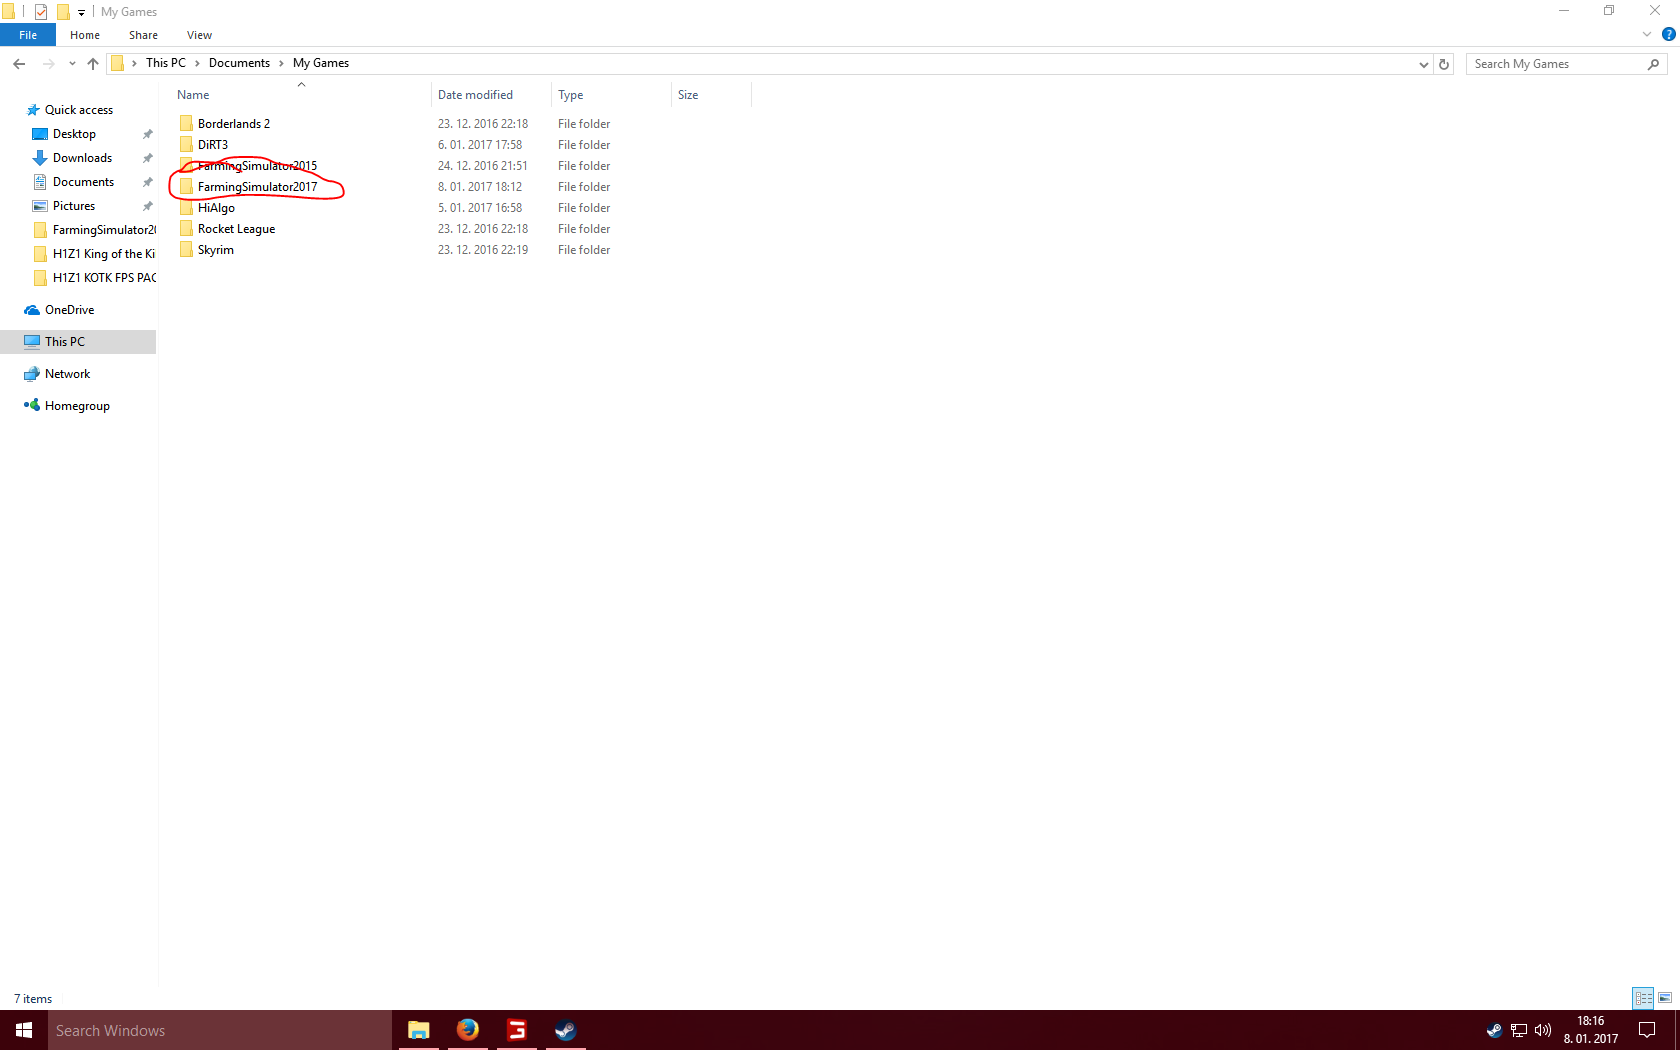Click the Steam system tray icon

click(x=1494, y=1030)
